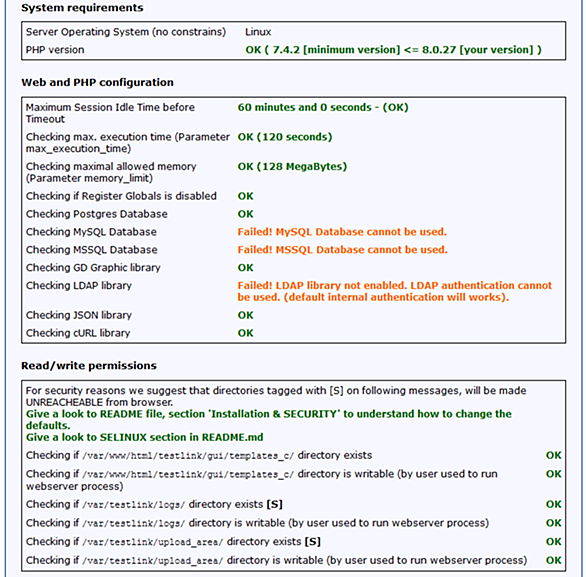Click templates_c 'directory exists' check line

pos(199,456)
